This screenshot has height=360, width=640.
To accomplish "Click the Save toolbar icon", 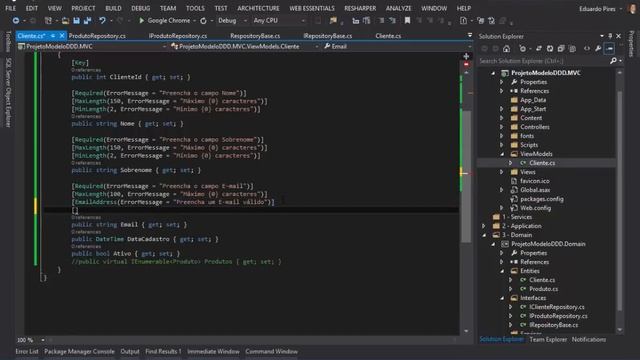I will point(76,20).
